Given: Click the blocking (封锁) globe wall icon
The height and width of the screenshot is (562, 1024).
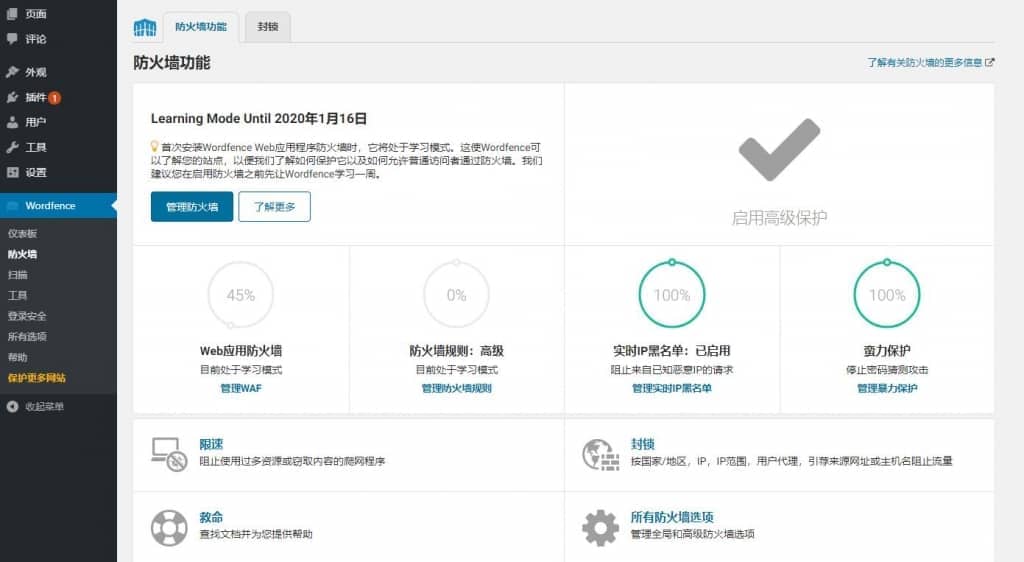Looking at the screenshot, I should (x=600, y=453).
